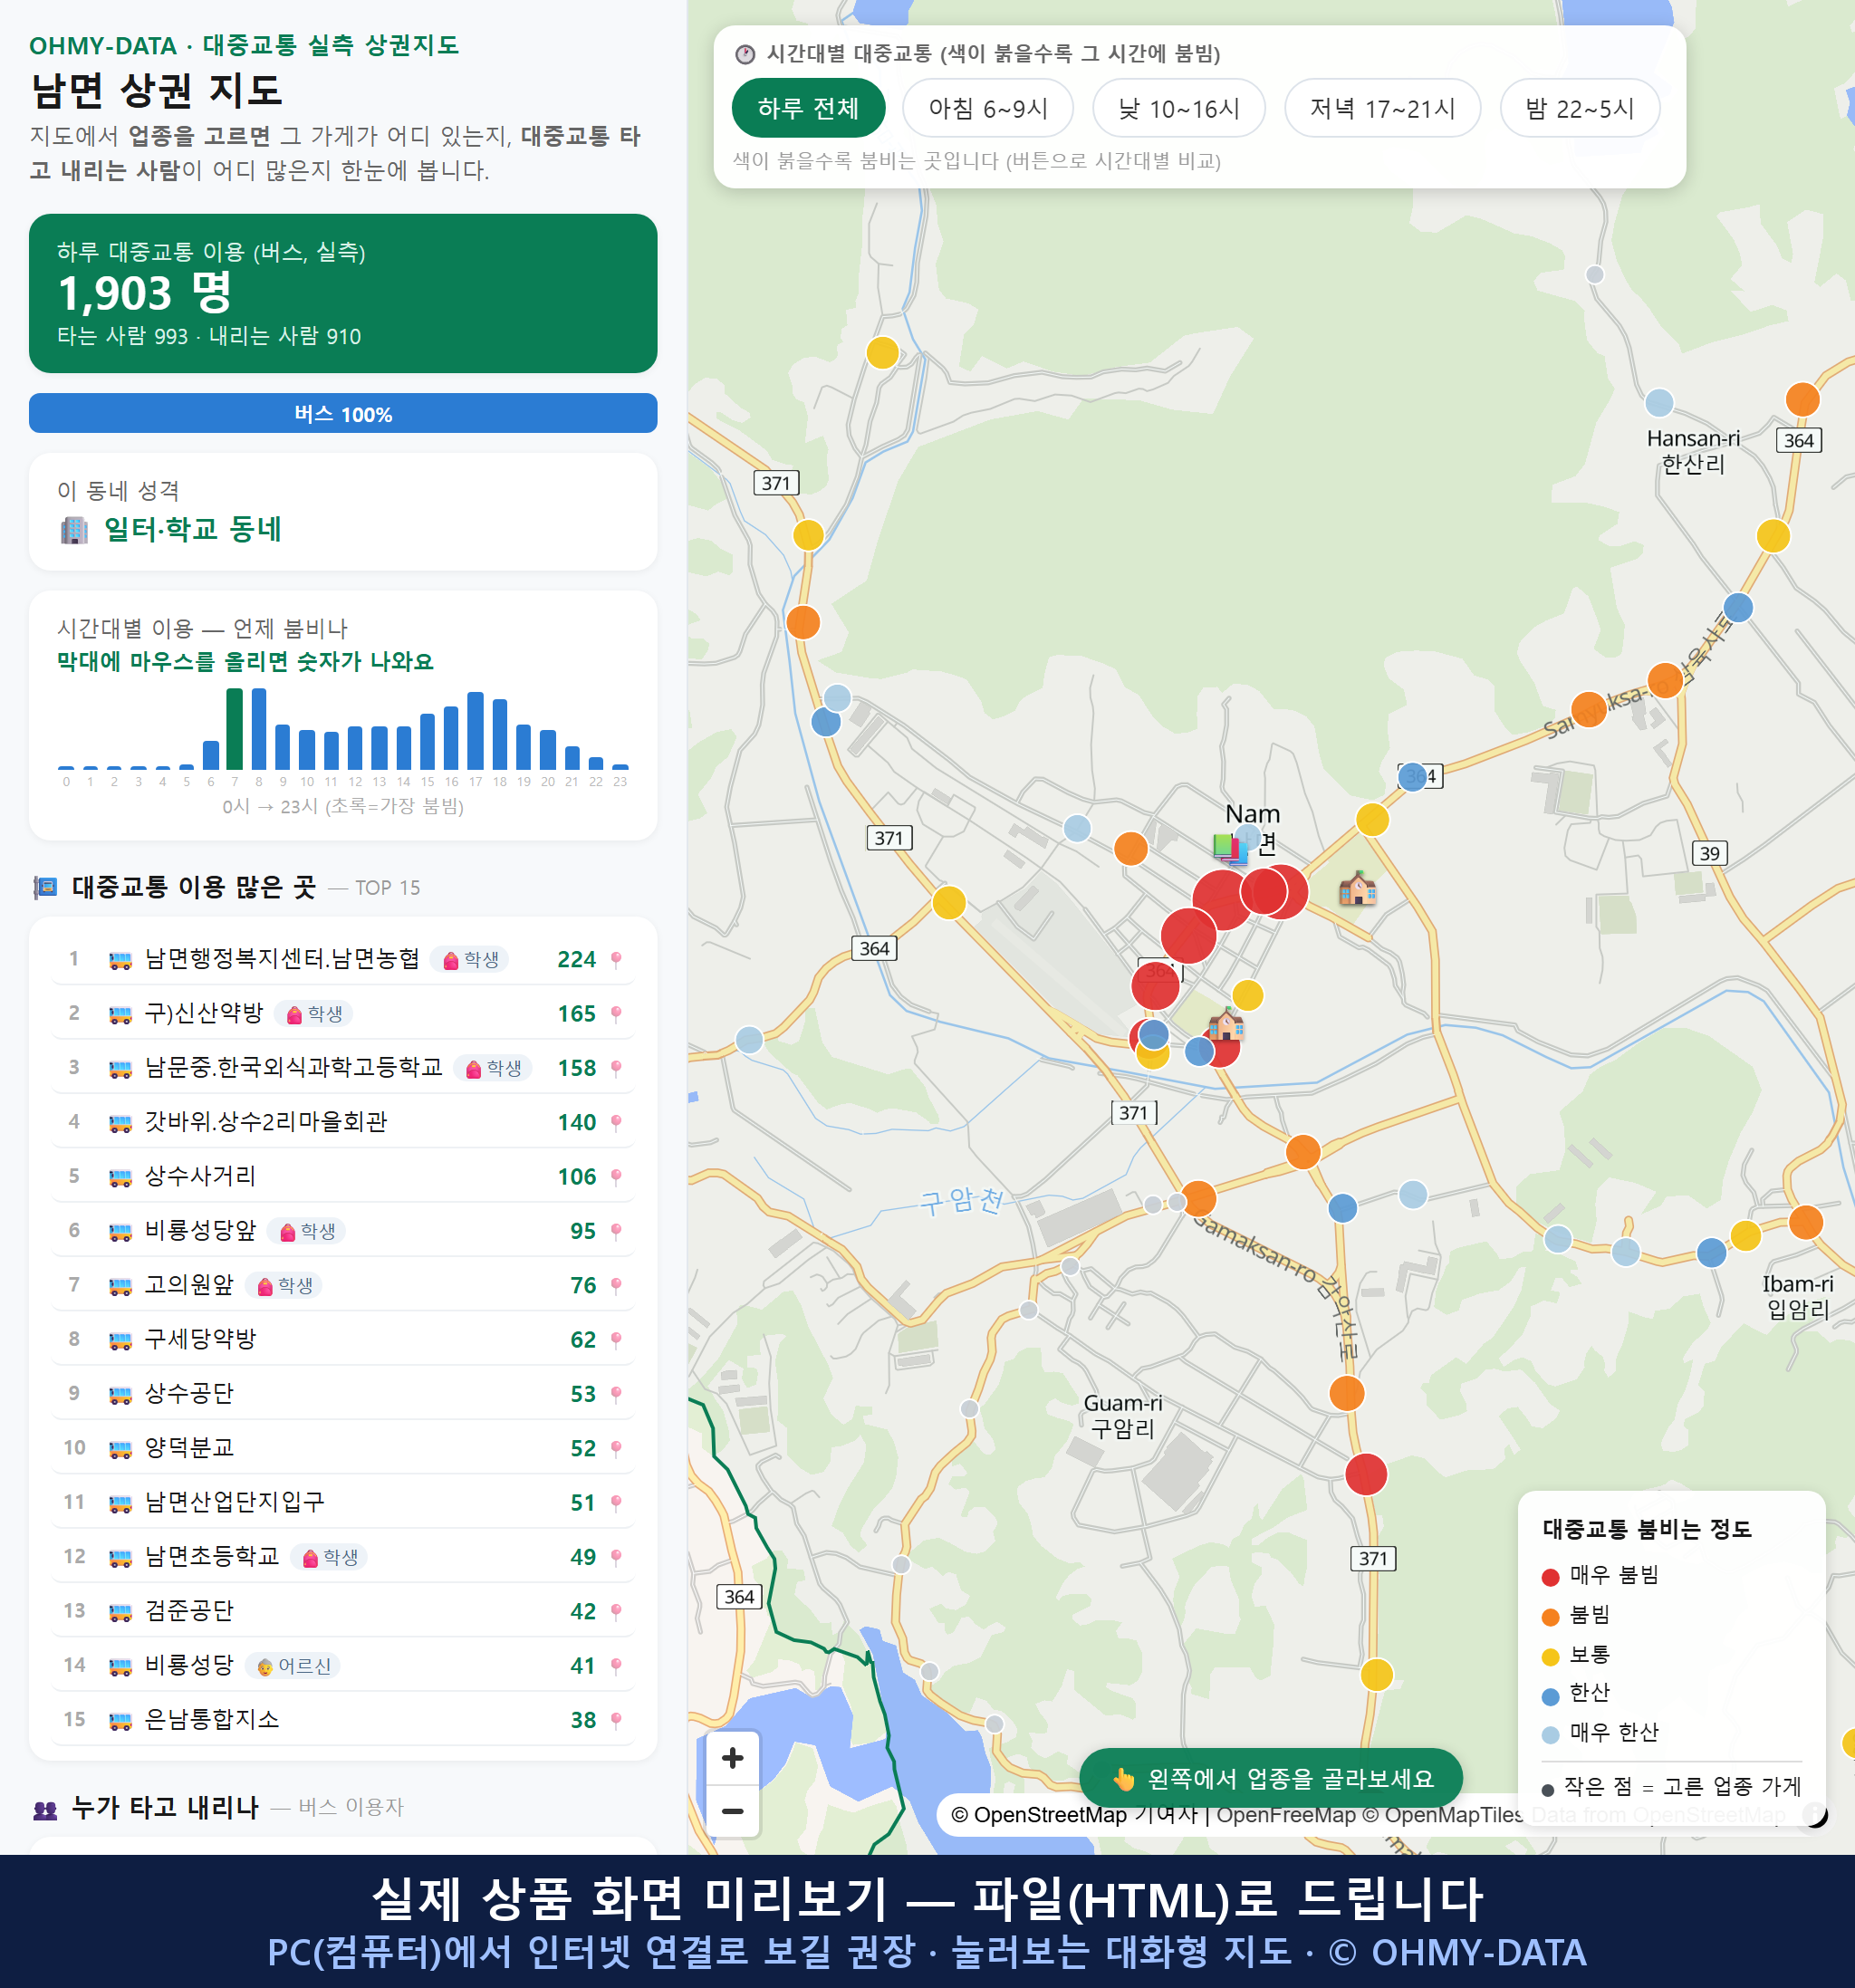This screenshot has height=1988, width=1855.
Task: Click the yellow stop marker near Hansan-ri route 364
Action: pyautogui.click(x=1772, y=536)
